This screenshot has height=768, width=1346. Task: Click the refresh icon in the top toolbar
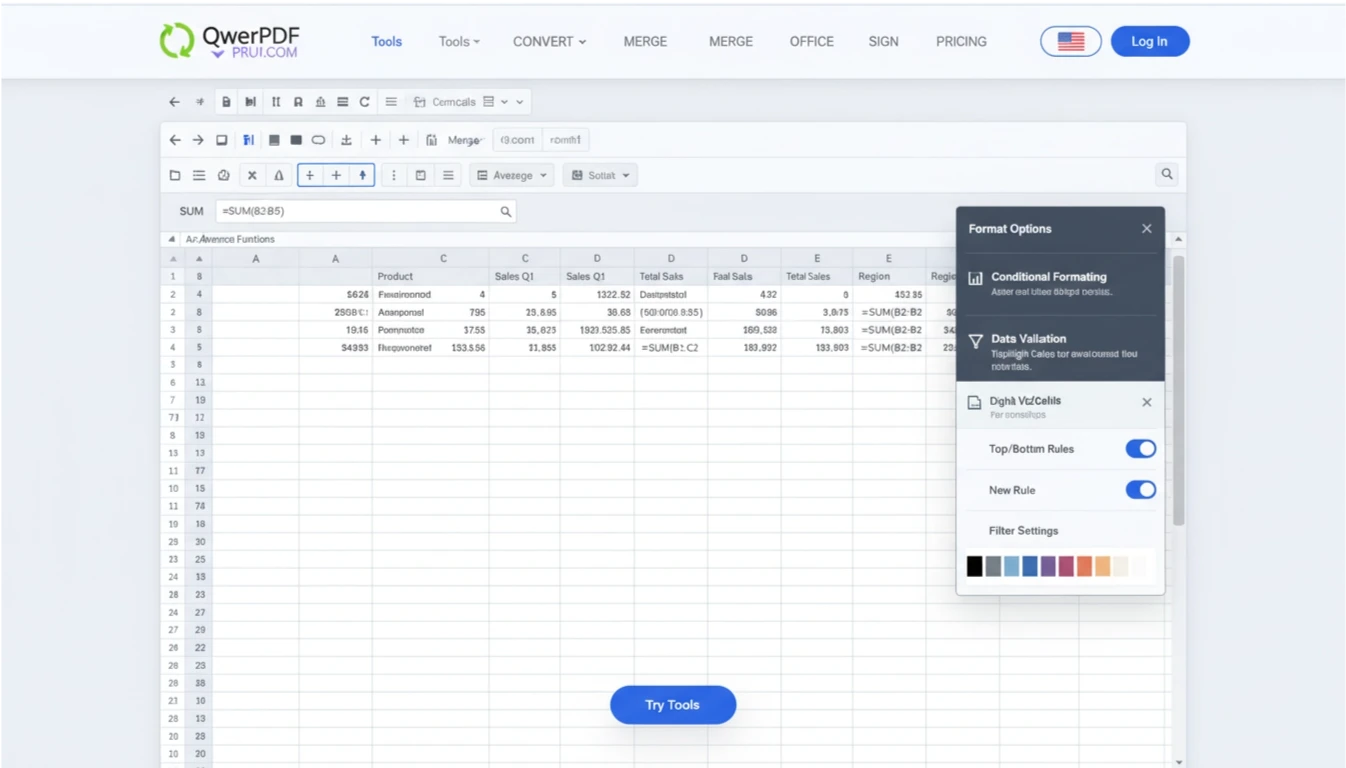point(365,102)
